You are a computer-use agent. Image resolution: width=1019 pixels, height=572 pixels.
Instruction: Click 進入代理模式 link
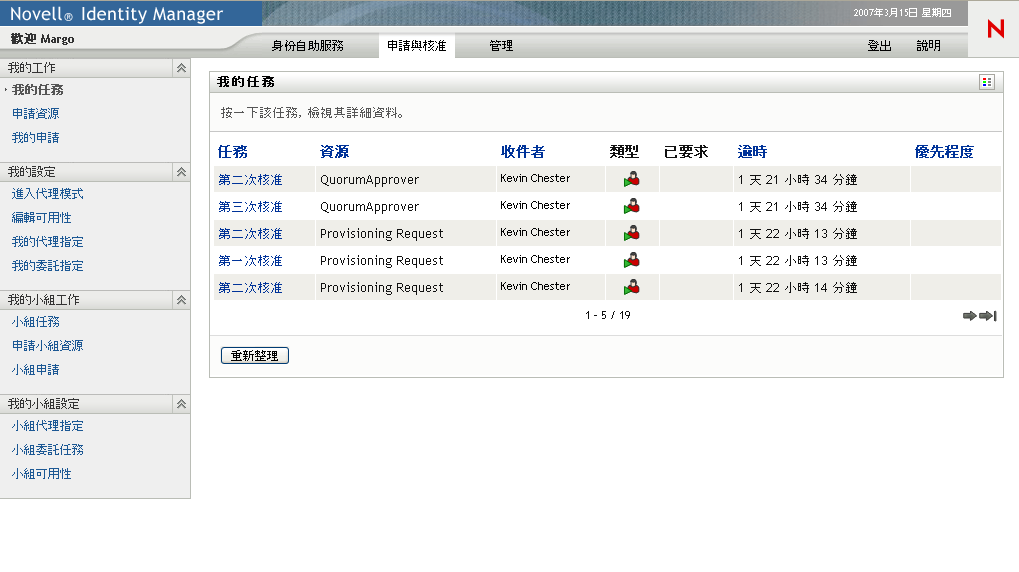point(47,194)
